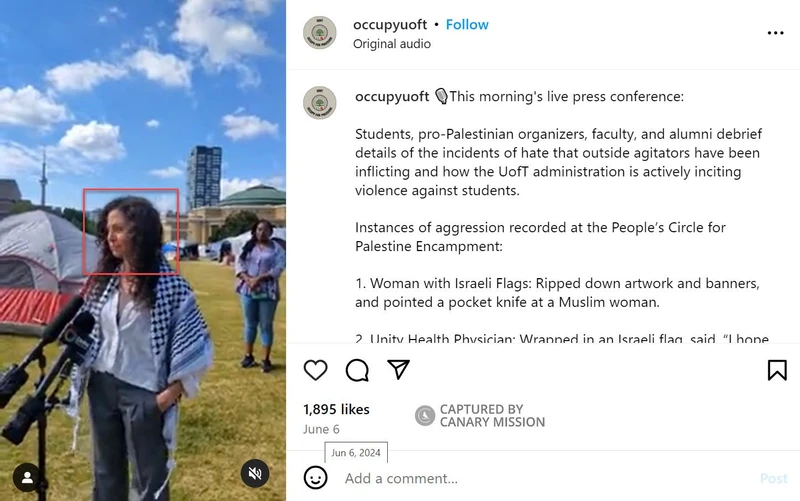Open the Original audio link
This screenshot has width=800, height=501.
point(392,44)
